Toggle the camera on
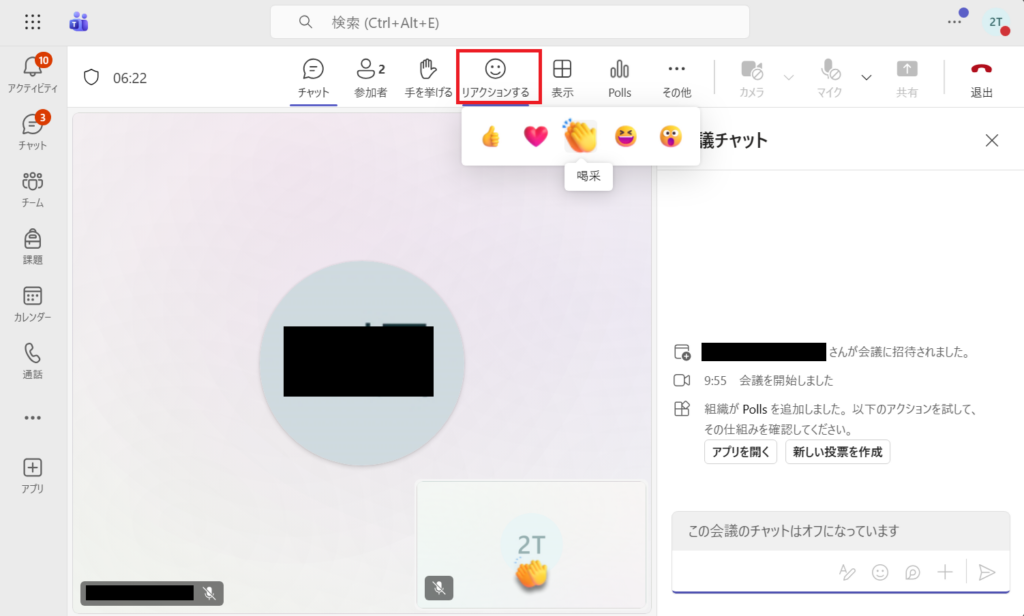This screenshot has height=616, width=1024. [752, 78]
